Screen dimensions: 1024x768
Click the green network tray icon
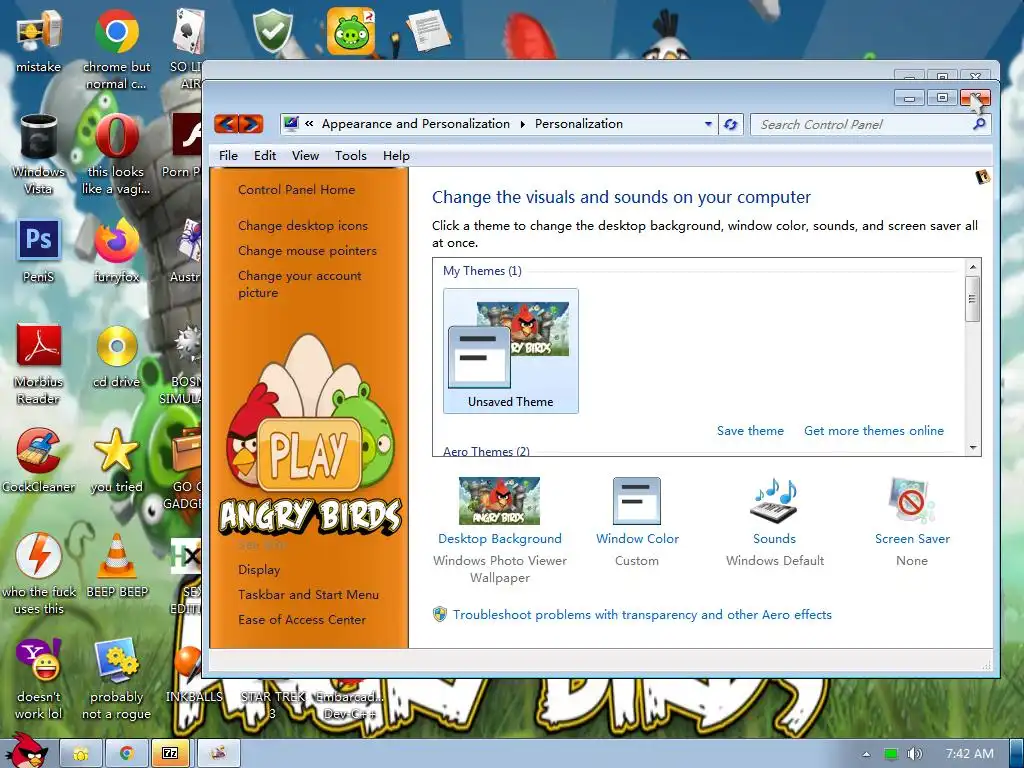(891, 754)
